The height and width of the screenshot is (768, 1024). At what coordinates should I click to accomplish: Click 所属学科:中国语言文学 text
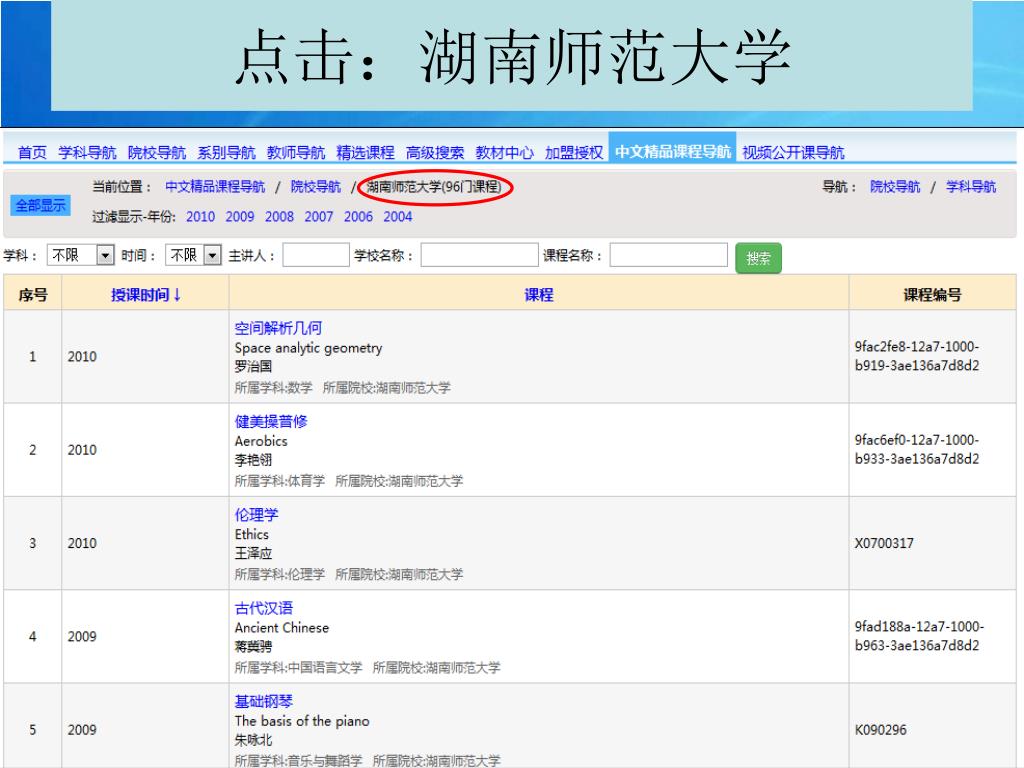[x=298, y=668]
